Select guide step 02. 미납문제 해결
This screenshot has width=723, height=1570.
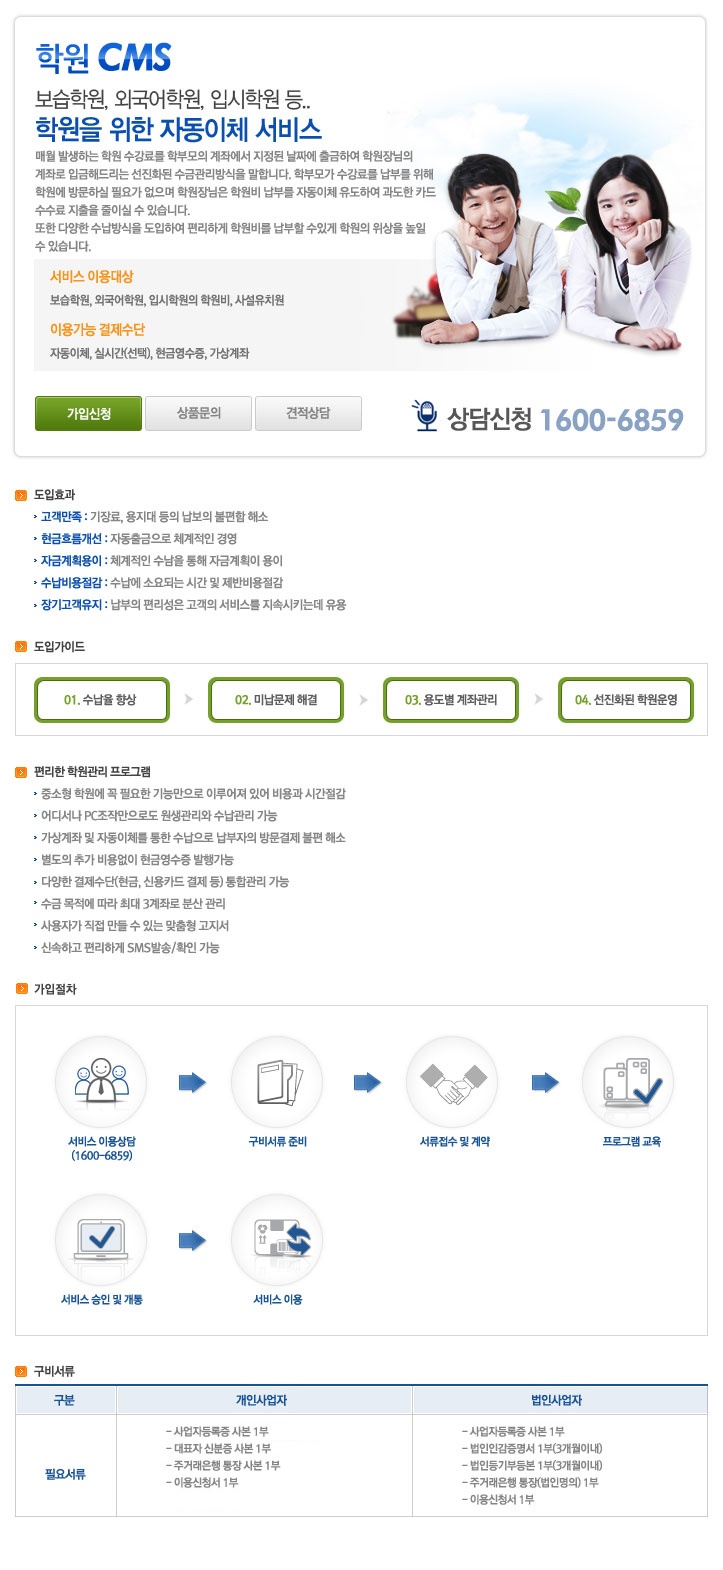coord(276,700)
